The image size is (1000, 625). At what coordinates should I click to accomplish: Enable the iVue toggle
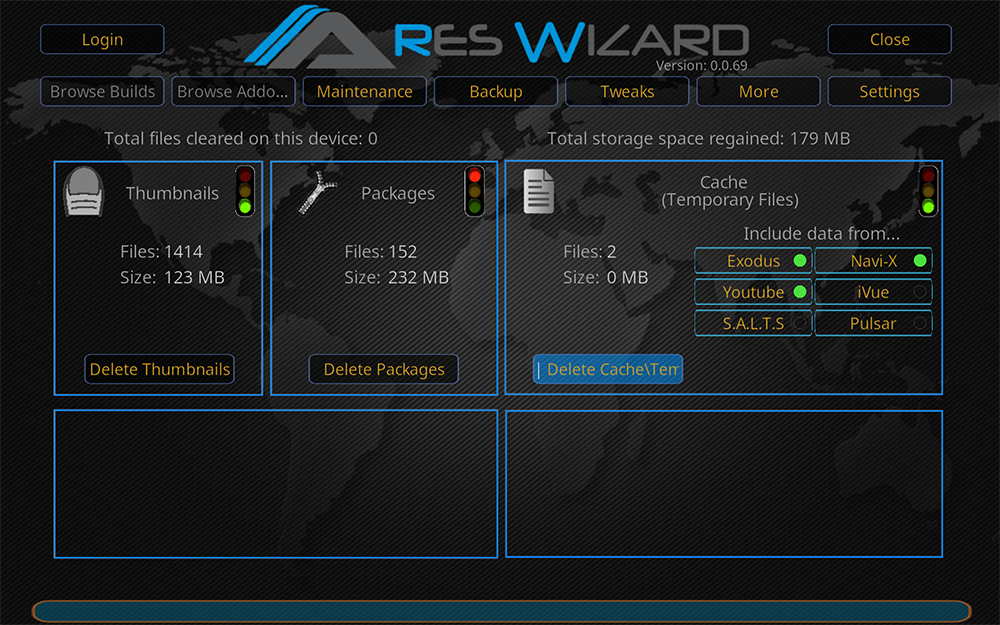tap(873, 292)
